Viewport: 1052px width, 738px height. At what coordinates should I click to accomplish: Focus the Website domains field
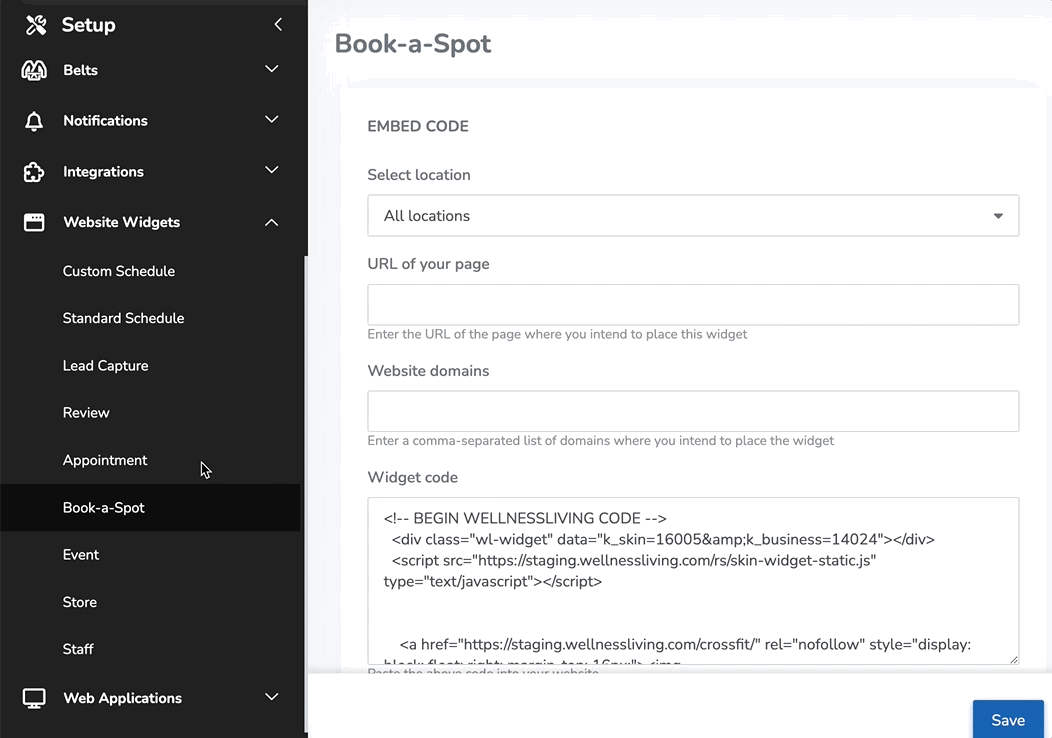point(693,411)
